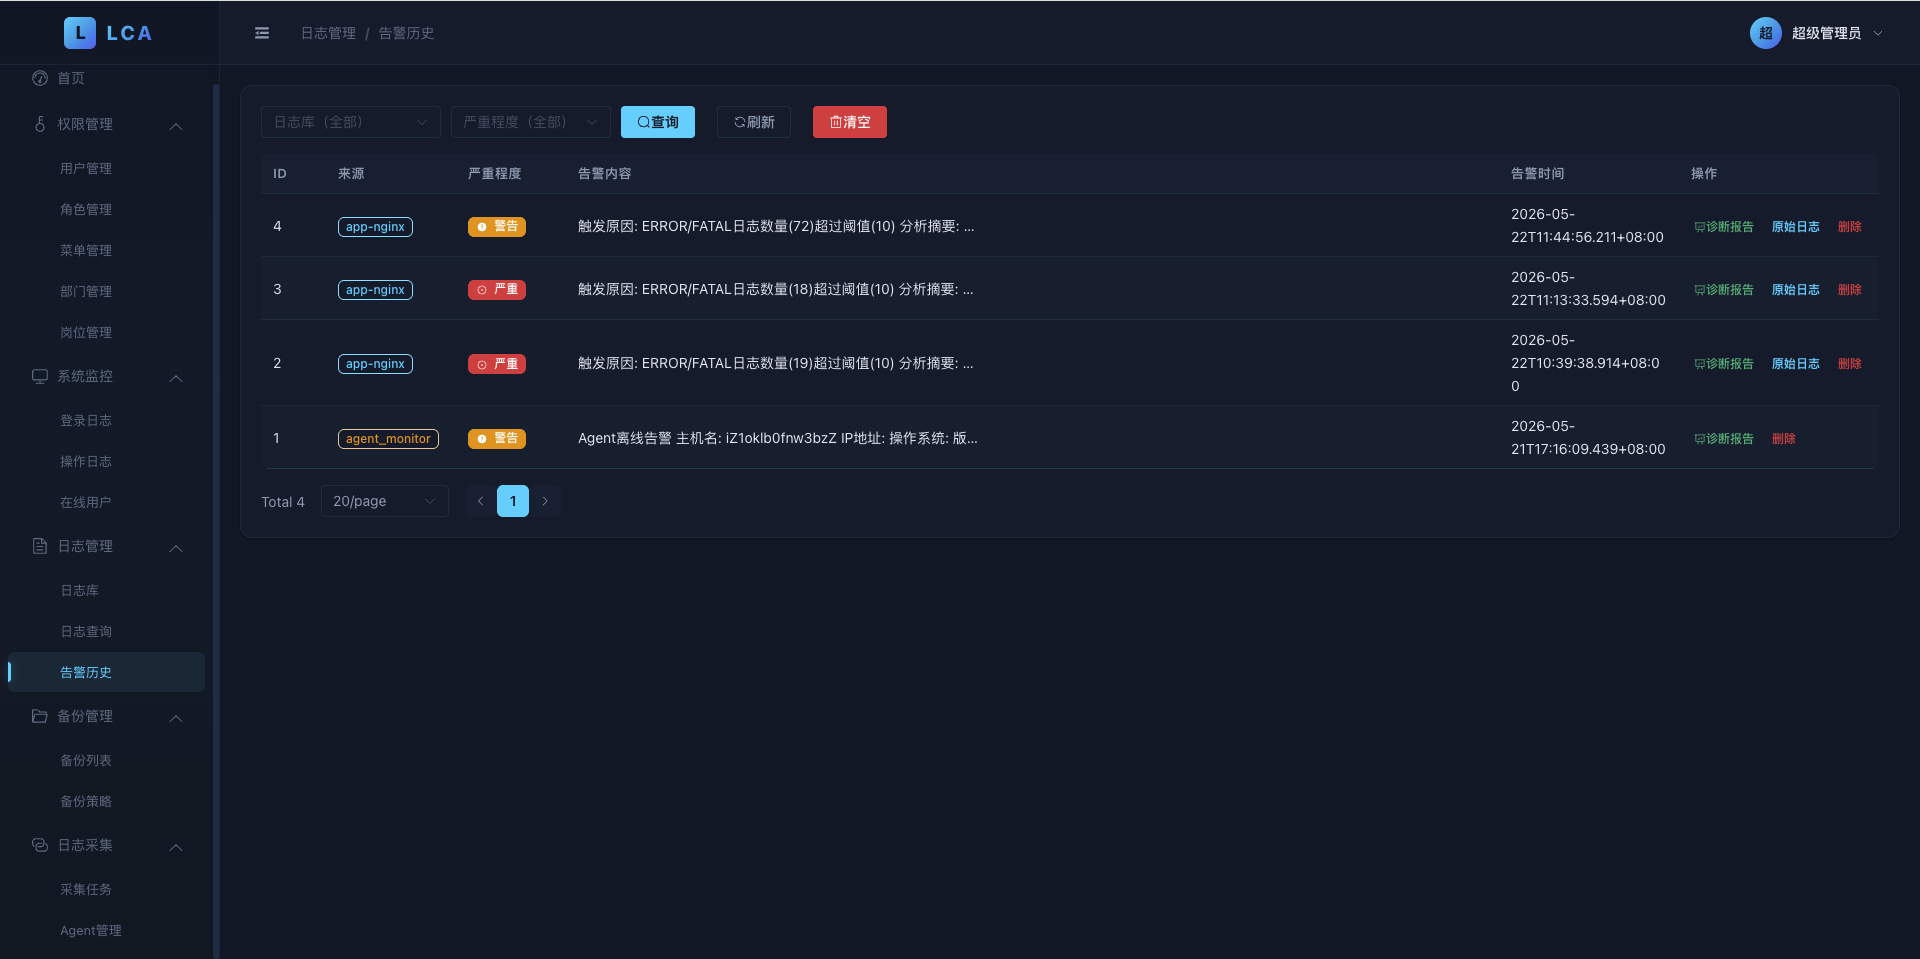1920x959 pixels.
Task: Open 在线用户 menu item
Action: 106,502
